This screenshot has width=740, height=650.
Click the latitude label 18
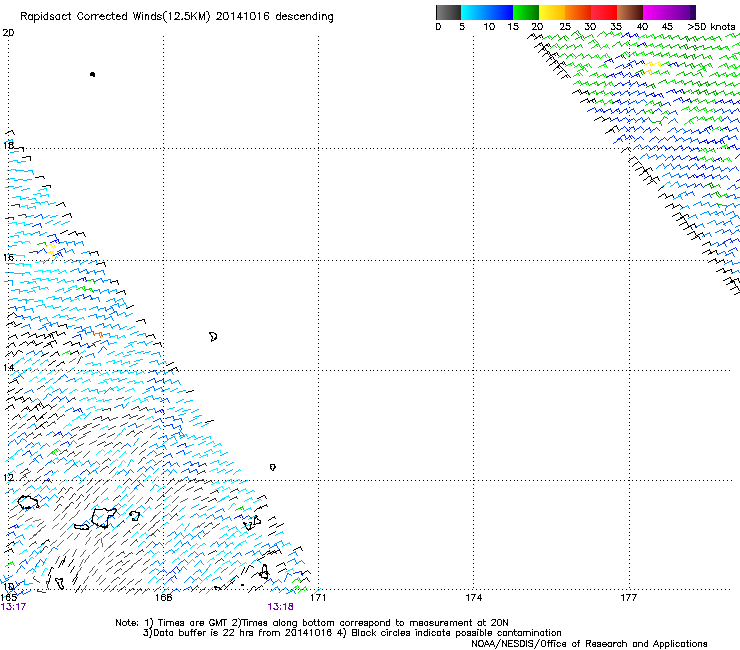point(8,145)
